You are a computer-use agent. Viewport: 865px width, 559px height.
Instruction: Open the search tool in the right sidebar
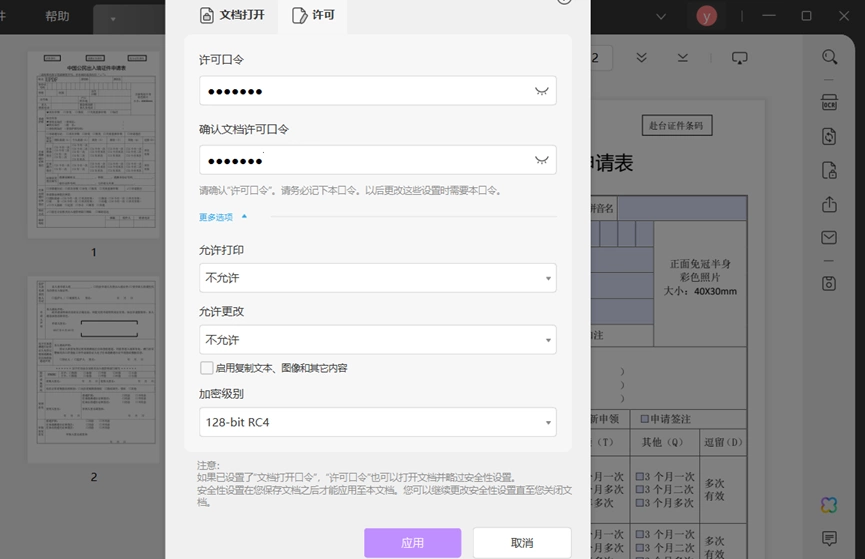(x=829, y=57)
